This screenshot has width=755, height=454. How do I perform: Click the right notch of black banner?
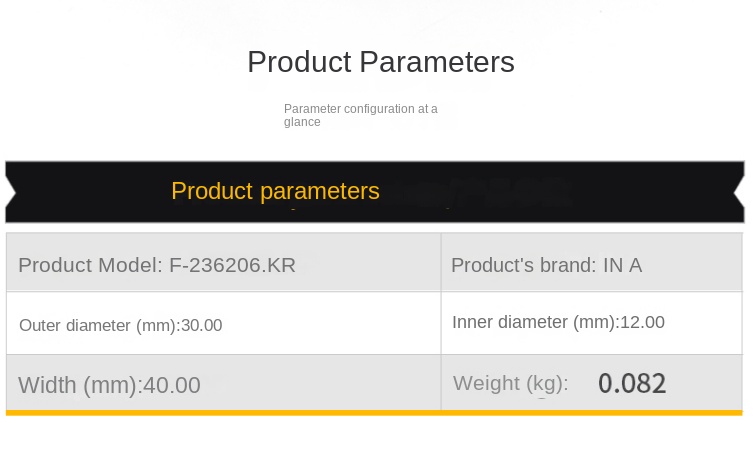pyautogui.click(x=739, y=192)
